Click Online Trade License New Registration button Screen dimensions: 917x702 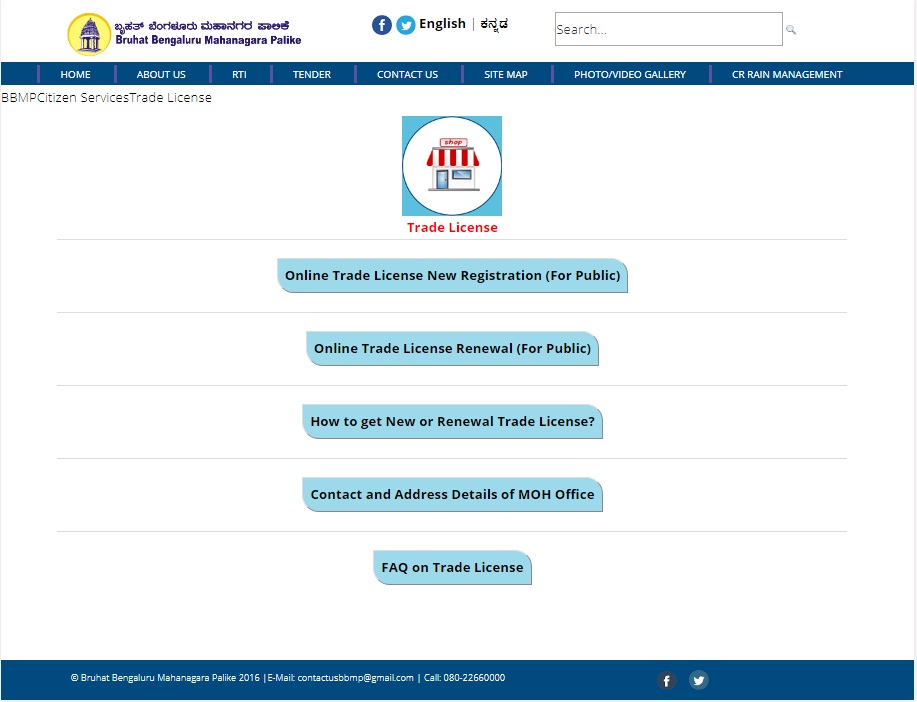pyautogui.click(x=452, y=275)
